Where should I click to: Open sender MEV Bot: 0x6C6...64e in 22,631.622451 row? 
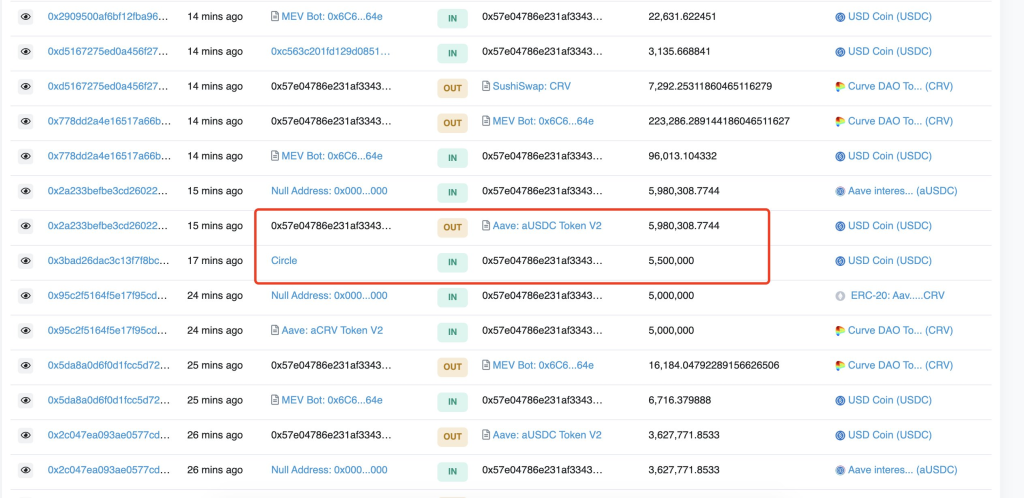point(332,16)
